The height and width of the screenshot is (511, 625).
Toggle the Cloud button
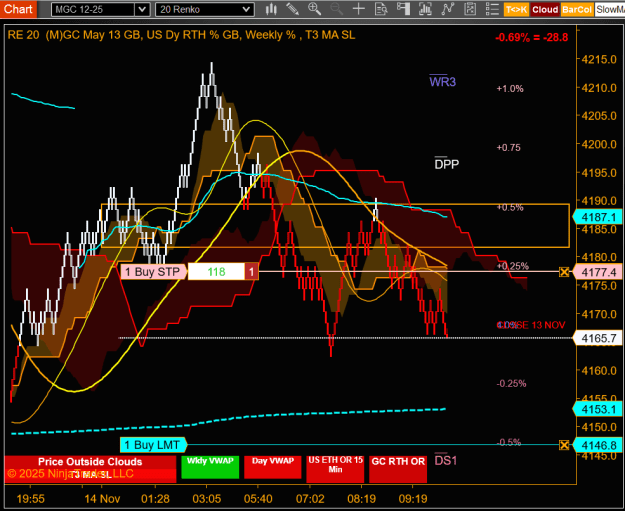[x=545, y=9]
